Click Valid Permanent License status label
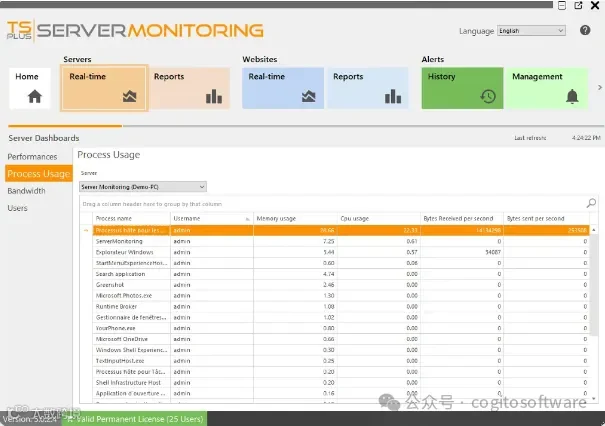This screenshot has width=605, height=426. pyautogui.click(x=135, y=419)
